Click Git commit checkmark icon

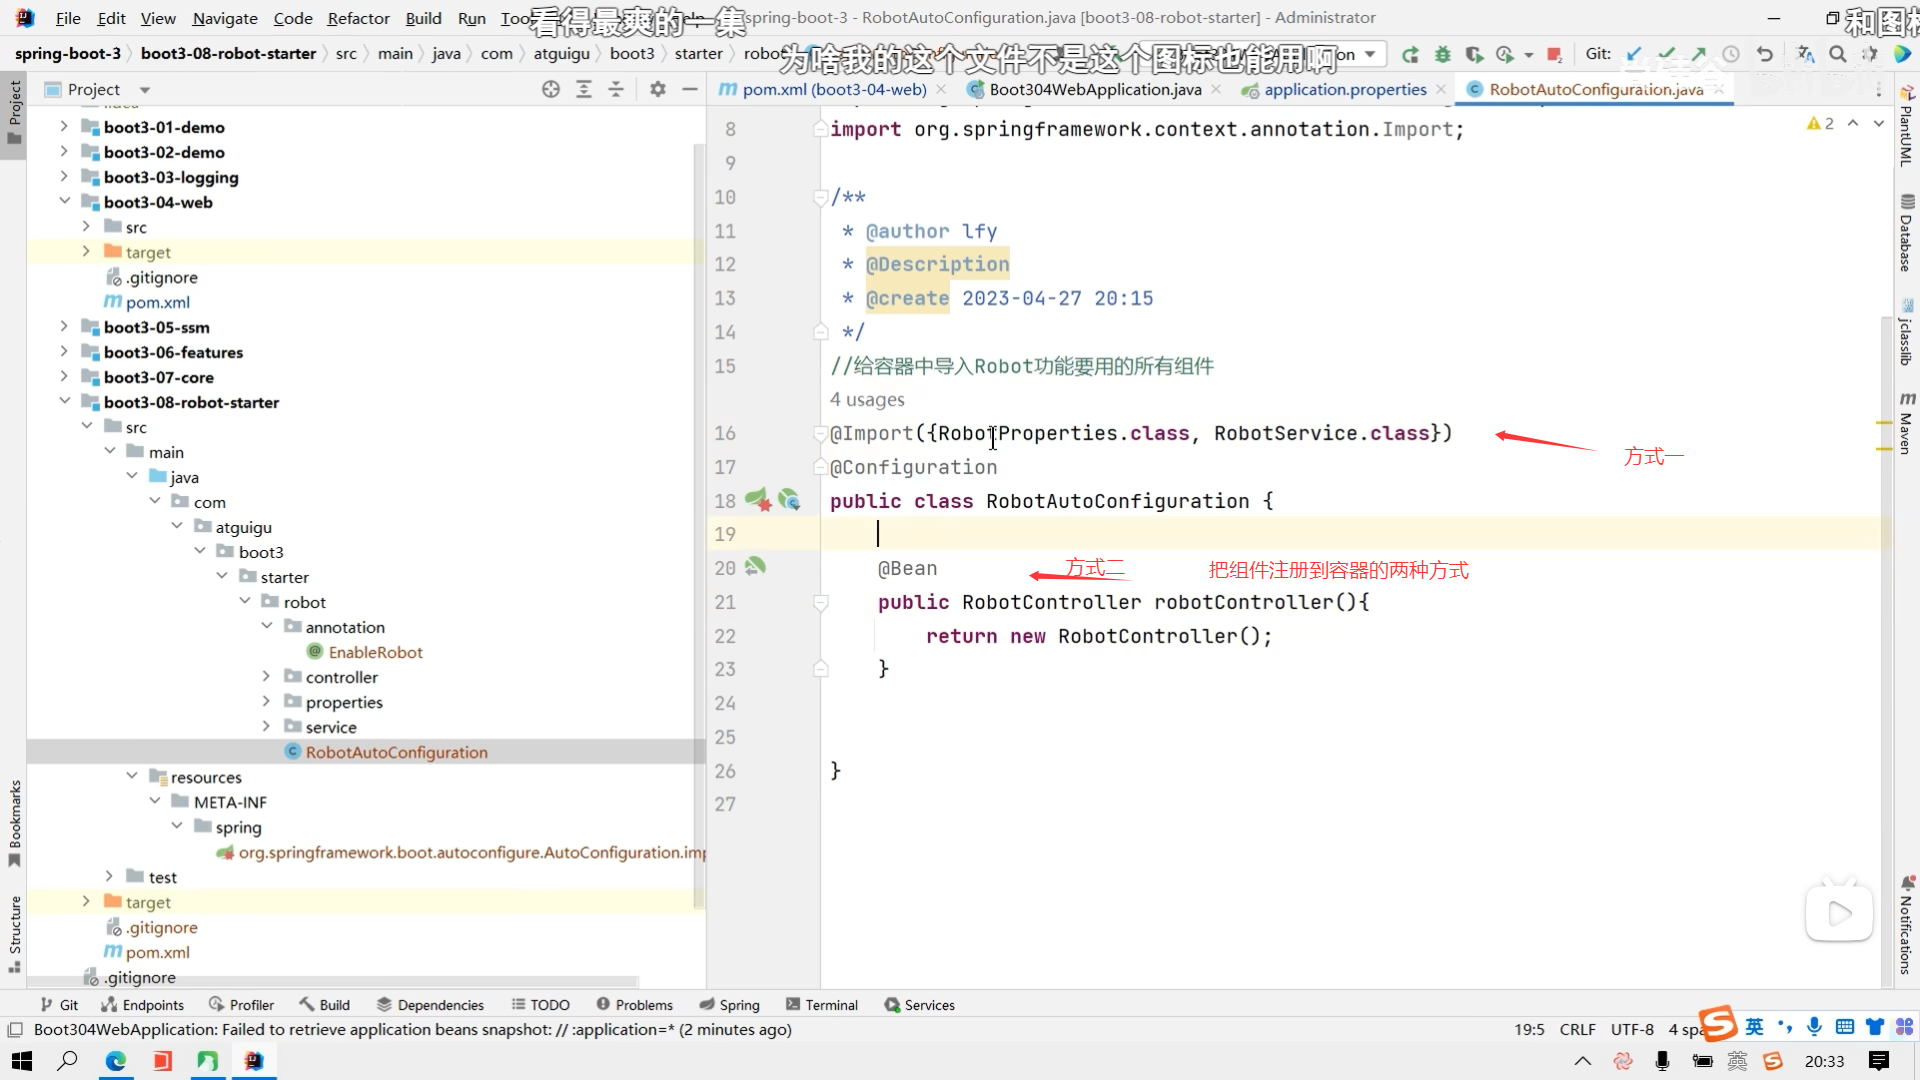1666,54
